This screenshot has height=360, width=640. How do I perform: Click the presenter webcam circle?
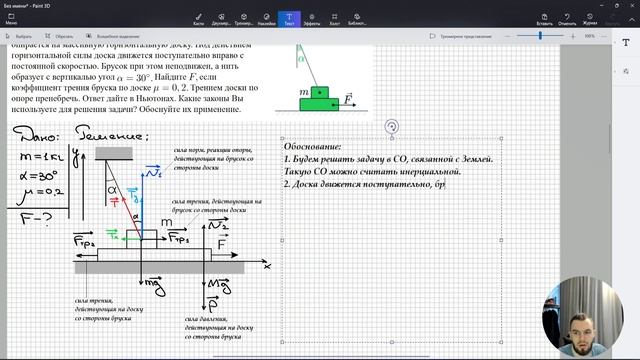coord(583,317)
